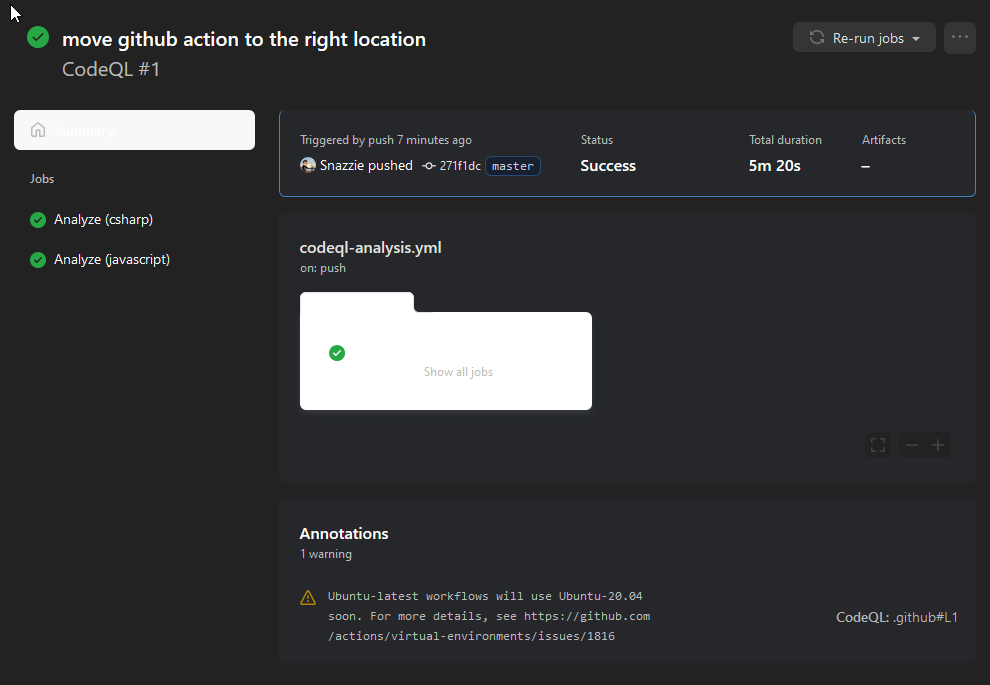The image size is (990, 685).
Task: Open commit 271f1dc
Action: pos(460,166)
